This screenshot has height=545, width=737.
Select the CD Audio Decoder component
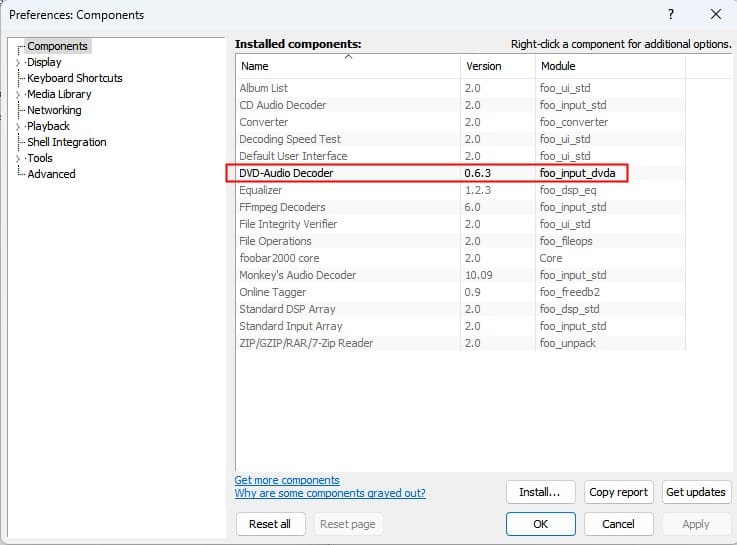[461, 105]
